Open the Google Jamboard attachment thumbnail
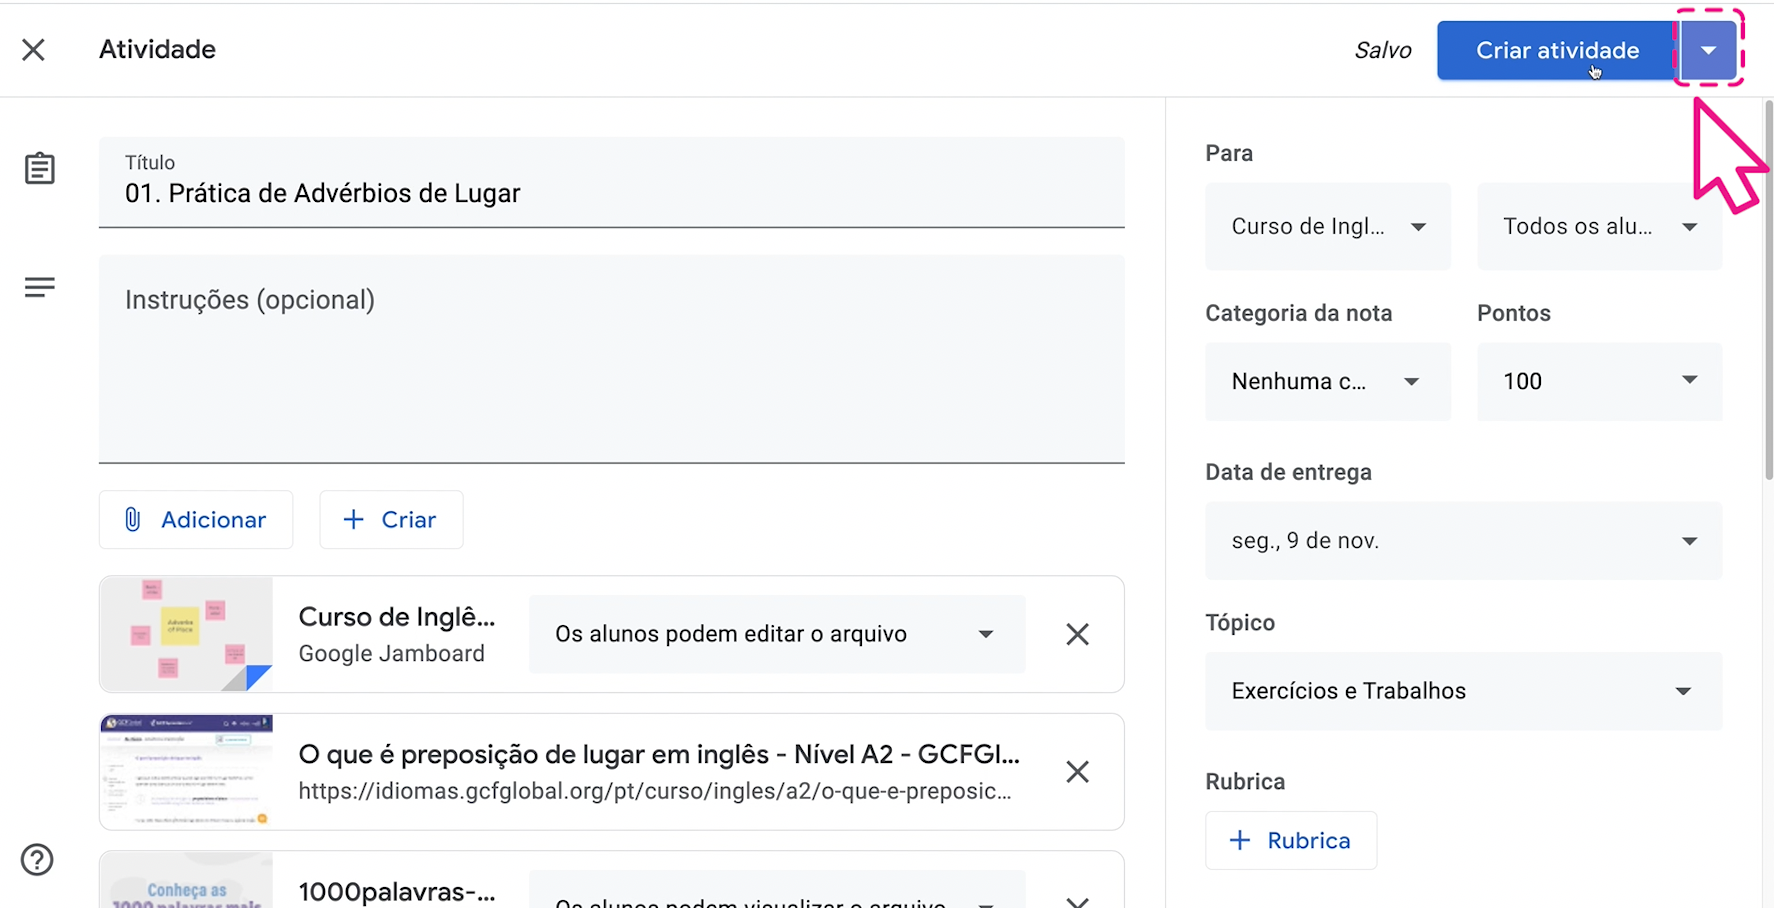1774x908 pixels. (x=186, y=634)
